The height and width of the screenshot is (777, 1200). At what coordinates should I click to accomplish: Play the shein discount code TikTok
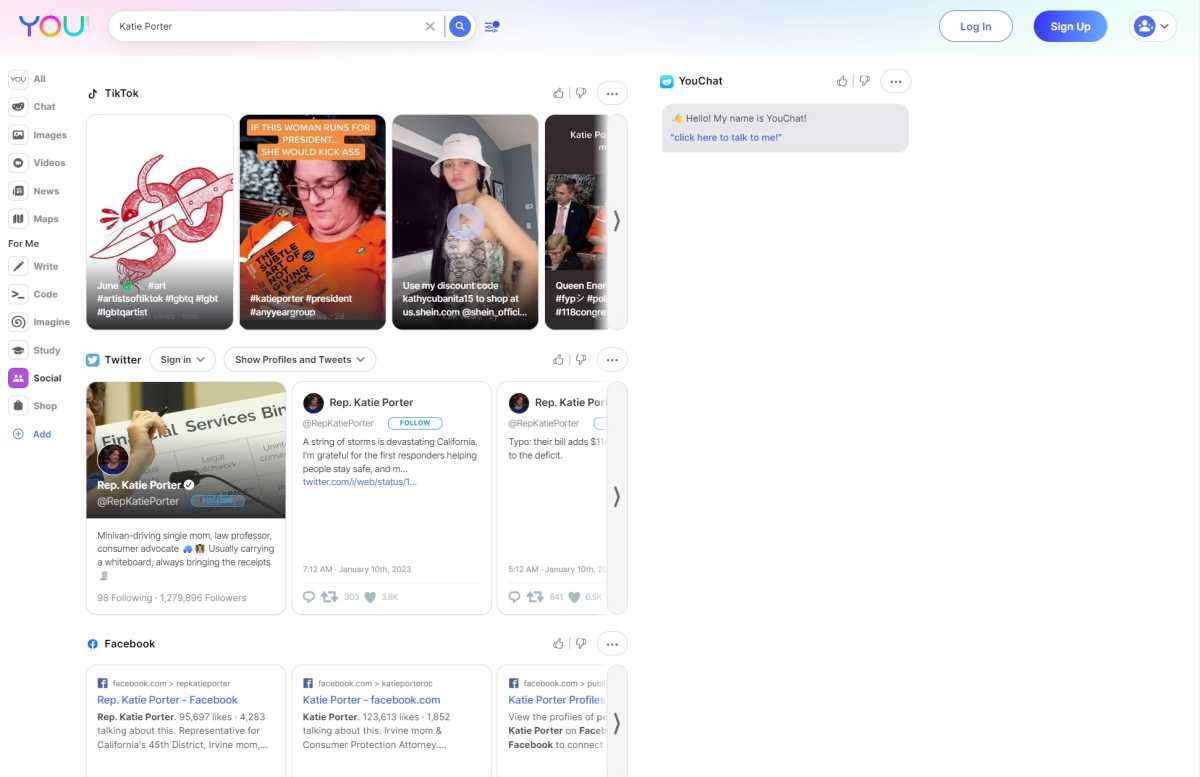point(465,221)
